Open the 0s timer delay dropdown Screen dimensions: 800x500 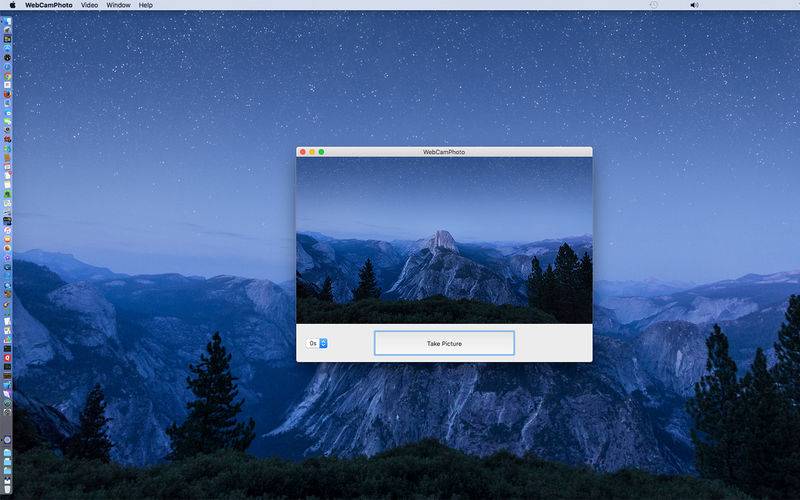[317, 343]
